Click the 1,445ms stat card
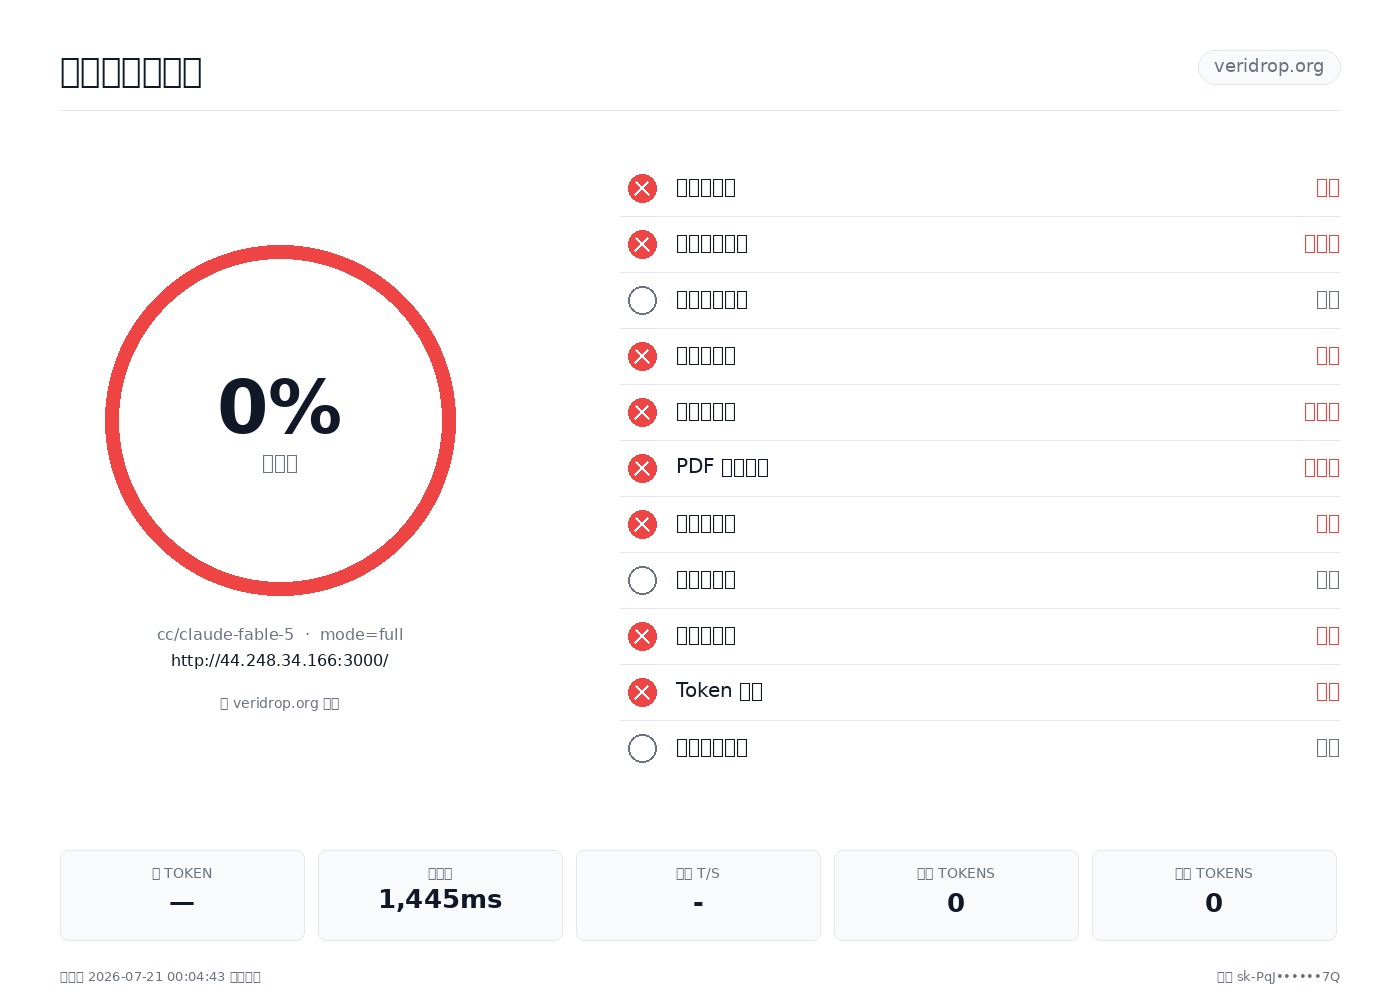This screenshot has height=1000, width=1400. point(440,895)
